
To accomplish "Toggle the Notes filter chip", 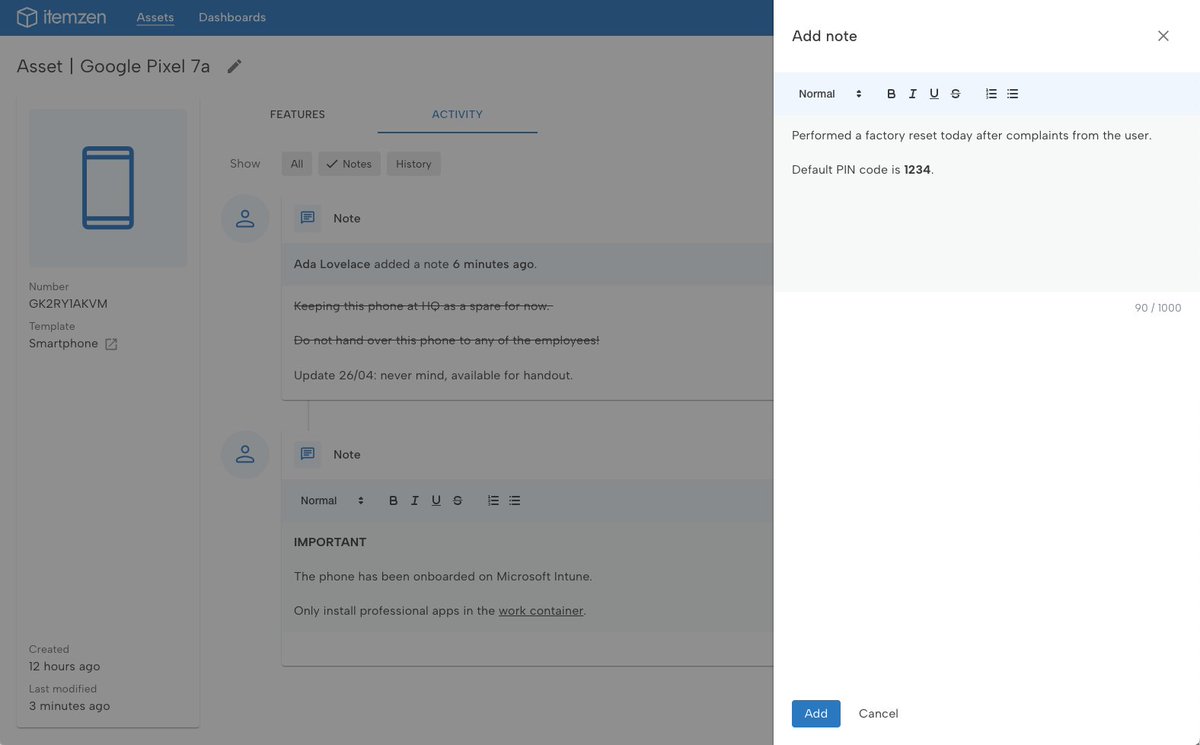I will point(349,164).
